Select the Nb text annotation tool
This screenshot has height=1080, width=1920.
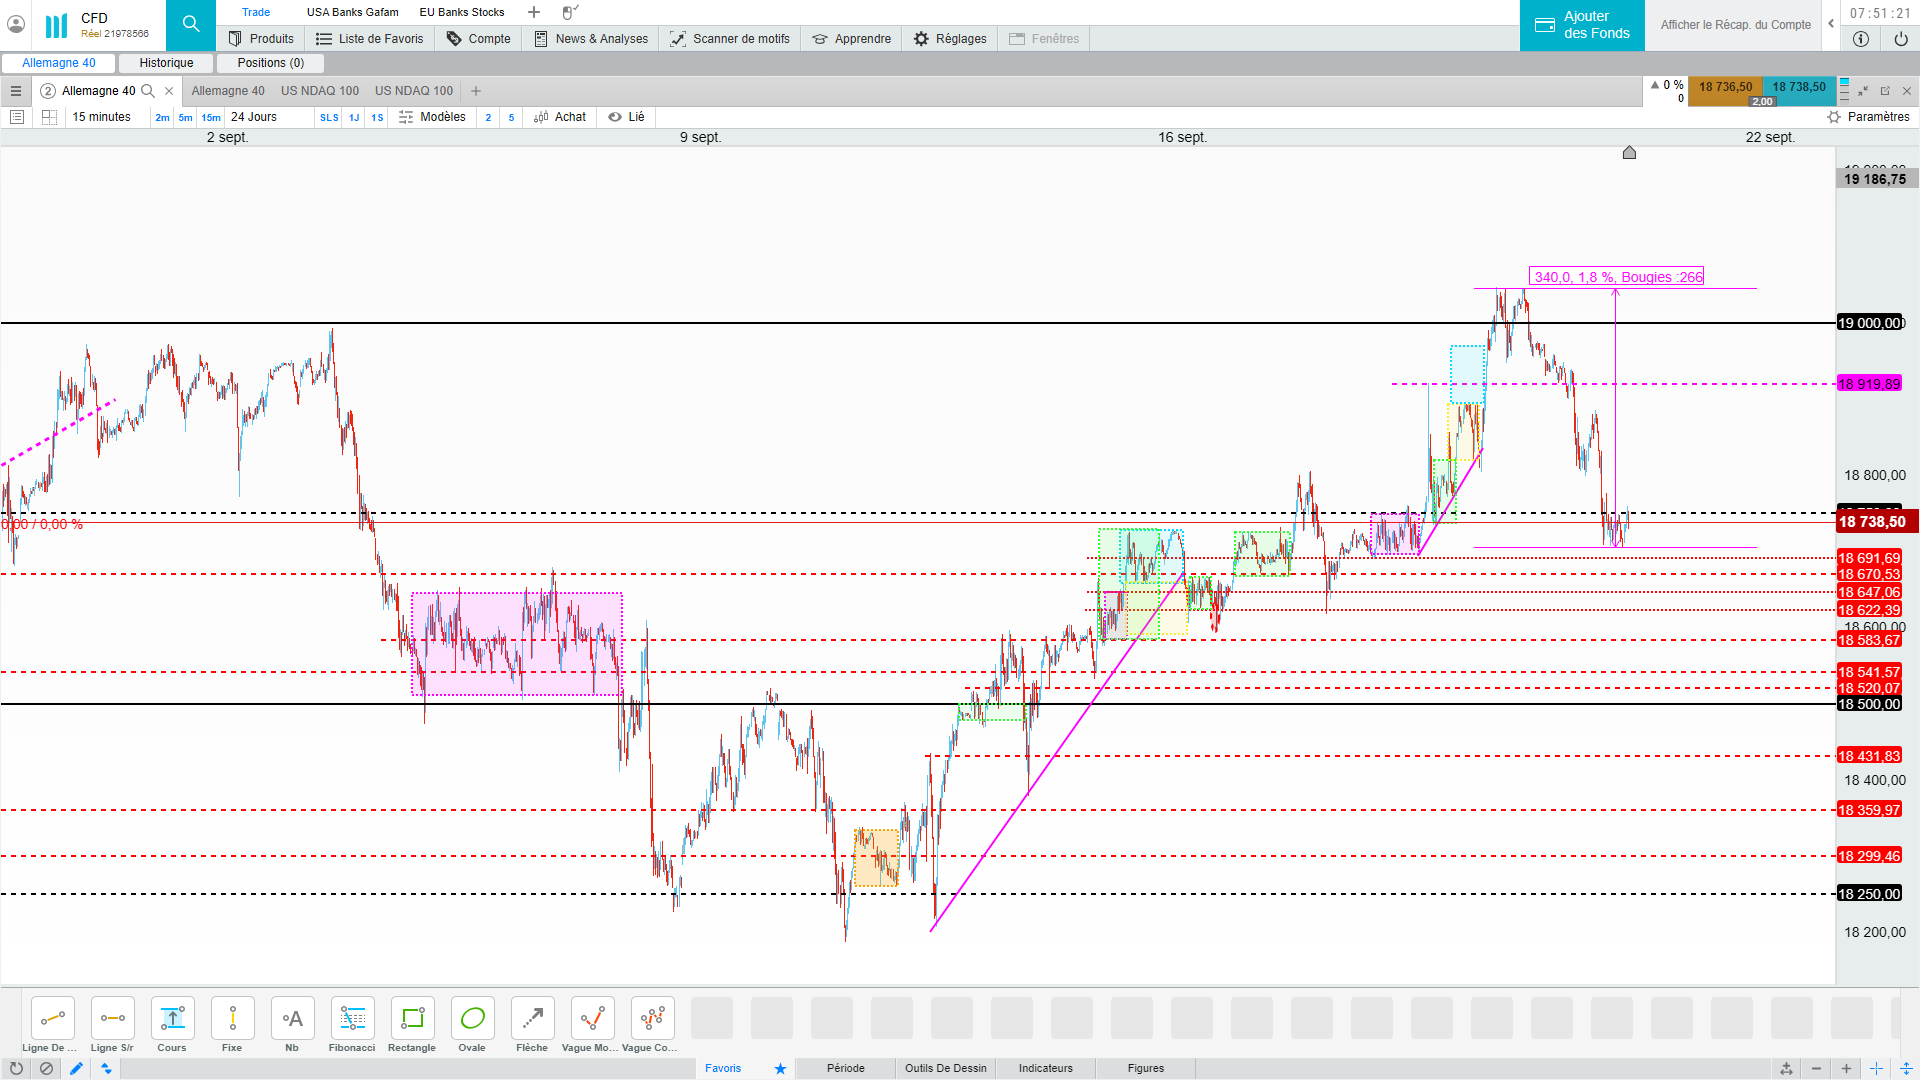pos(292,1019)
